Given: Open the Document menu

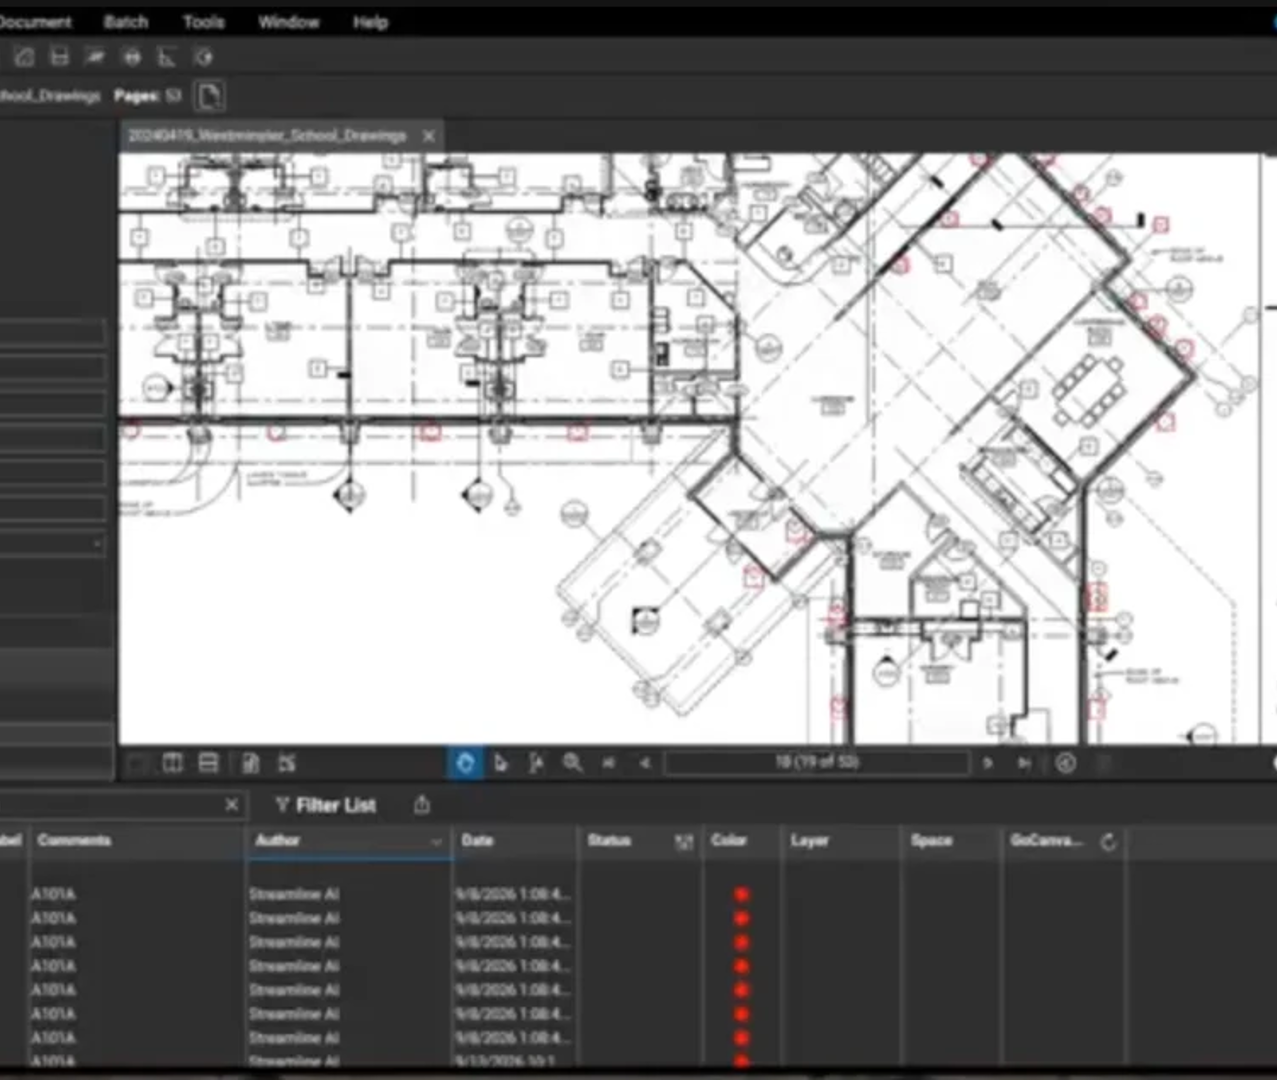Looking at the screenshot, I should pos(36,21).
